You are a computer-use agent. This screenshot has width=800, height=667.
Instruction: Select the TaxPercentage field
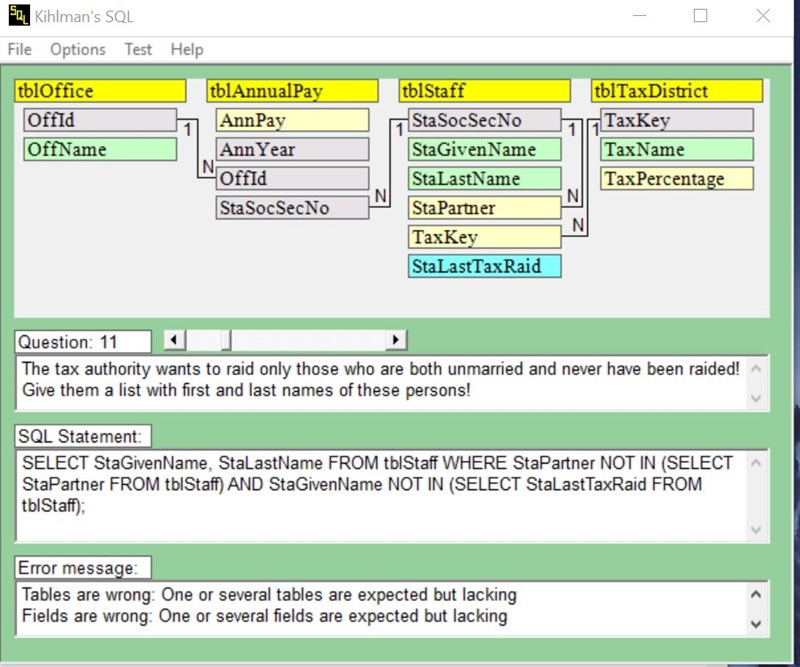(x=676, y=179)
